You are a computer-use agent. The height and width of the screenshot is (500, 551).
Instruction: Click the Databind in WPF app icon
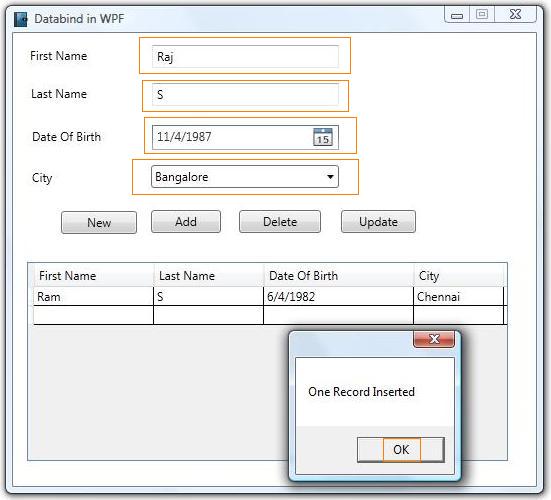[x=21, y=19]
